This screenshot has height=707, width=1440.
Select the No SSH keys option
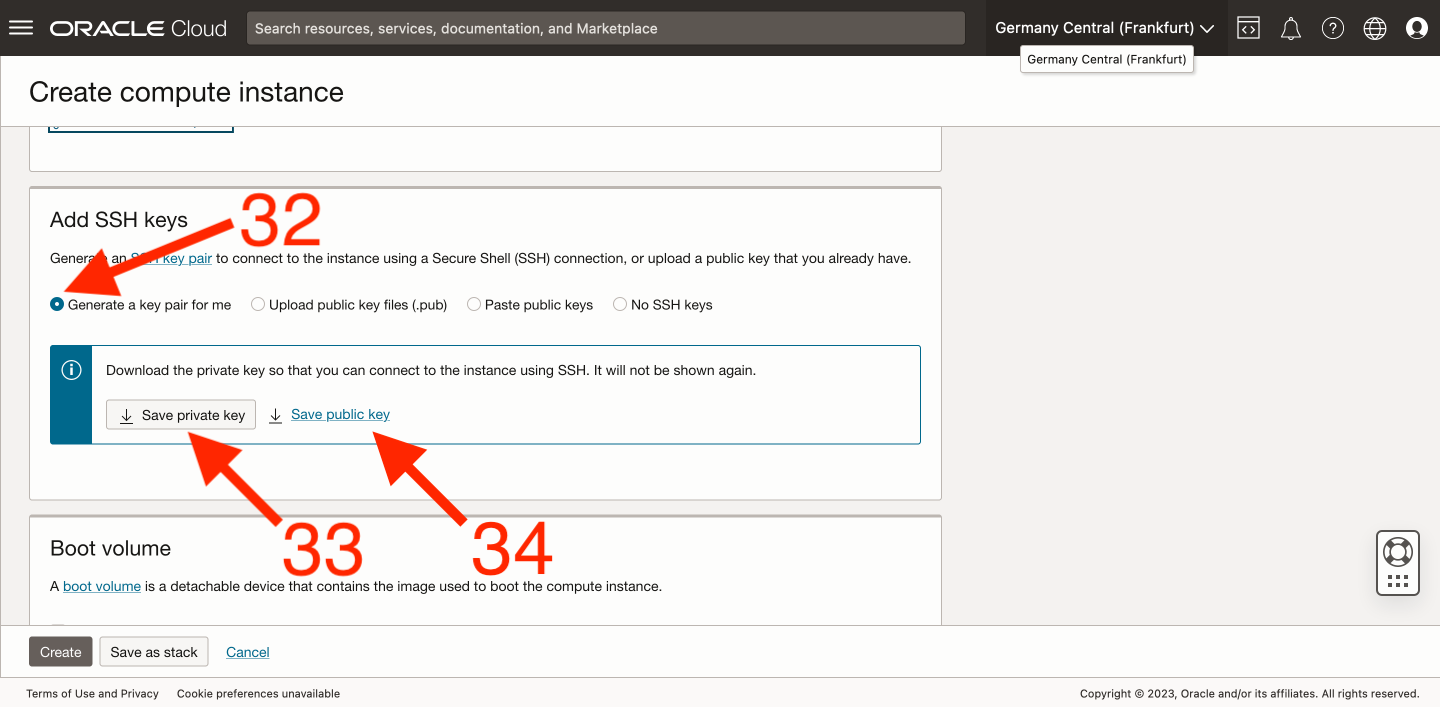620,305
